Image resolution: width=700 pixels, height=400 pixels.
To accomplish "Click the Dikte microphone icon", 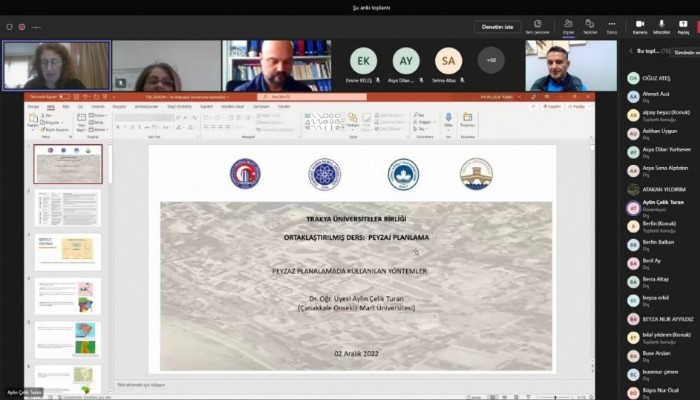I will pos(448,117).
